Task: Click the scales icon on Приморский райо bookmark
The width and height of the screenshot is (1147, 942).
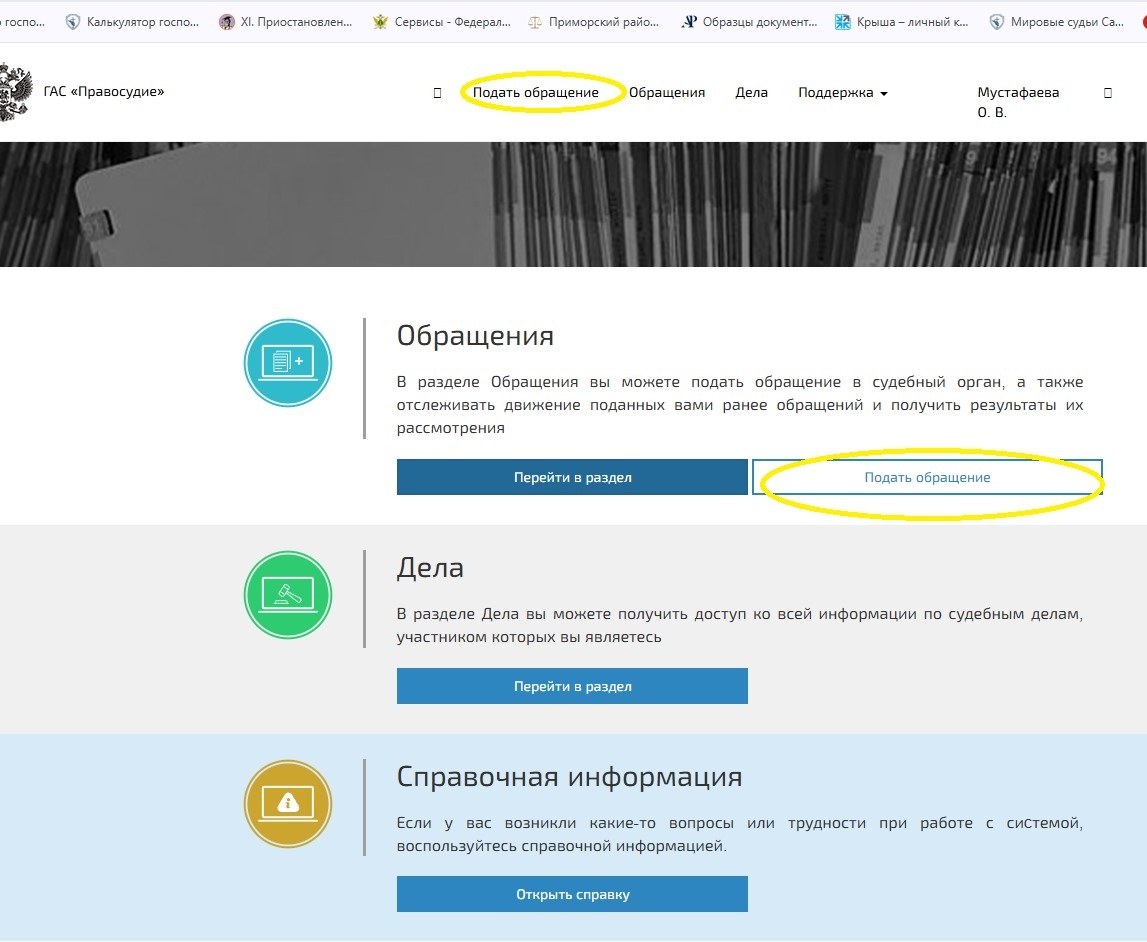Action: coord(534,20)
